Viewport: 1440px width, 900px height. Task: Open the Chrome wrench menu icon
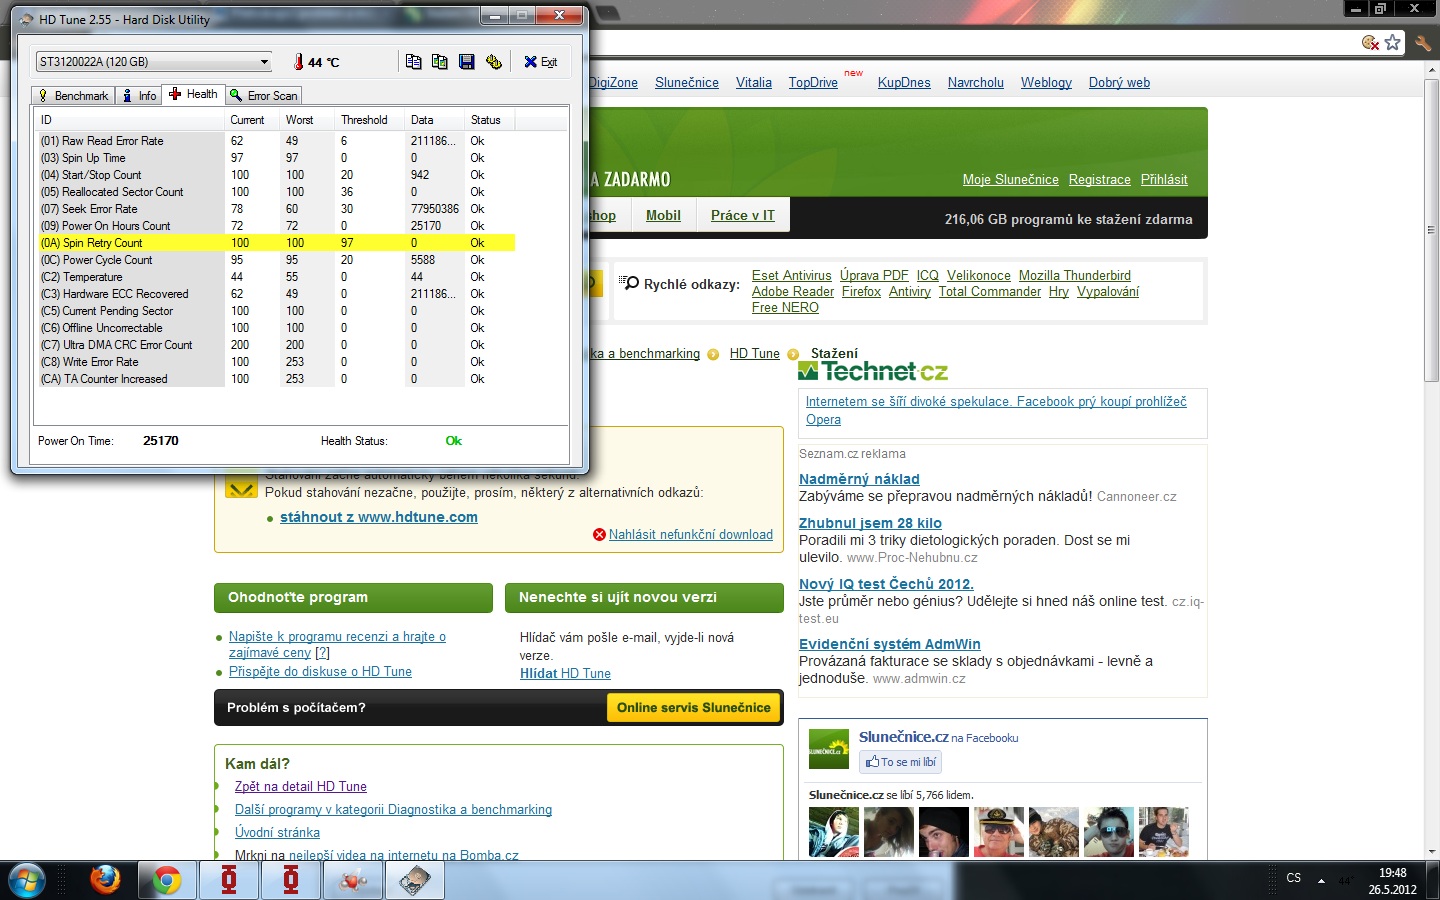[x=1423, y=42]
